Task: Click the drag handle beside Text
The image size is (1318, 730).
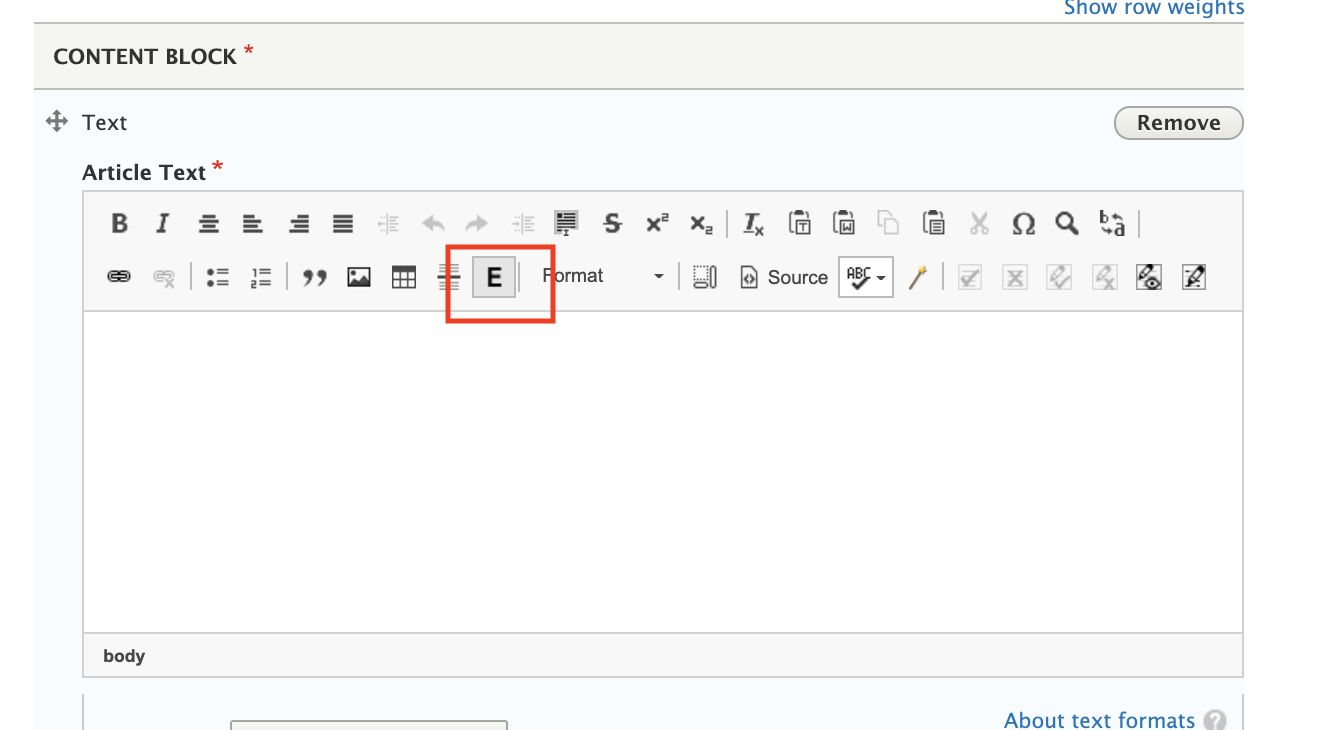Action: pyautogui.click(x=56, y=122)
